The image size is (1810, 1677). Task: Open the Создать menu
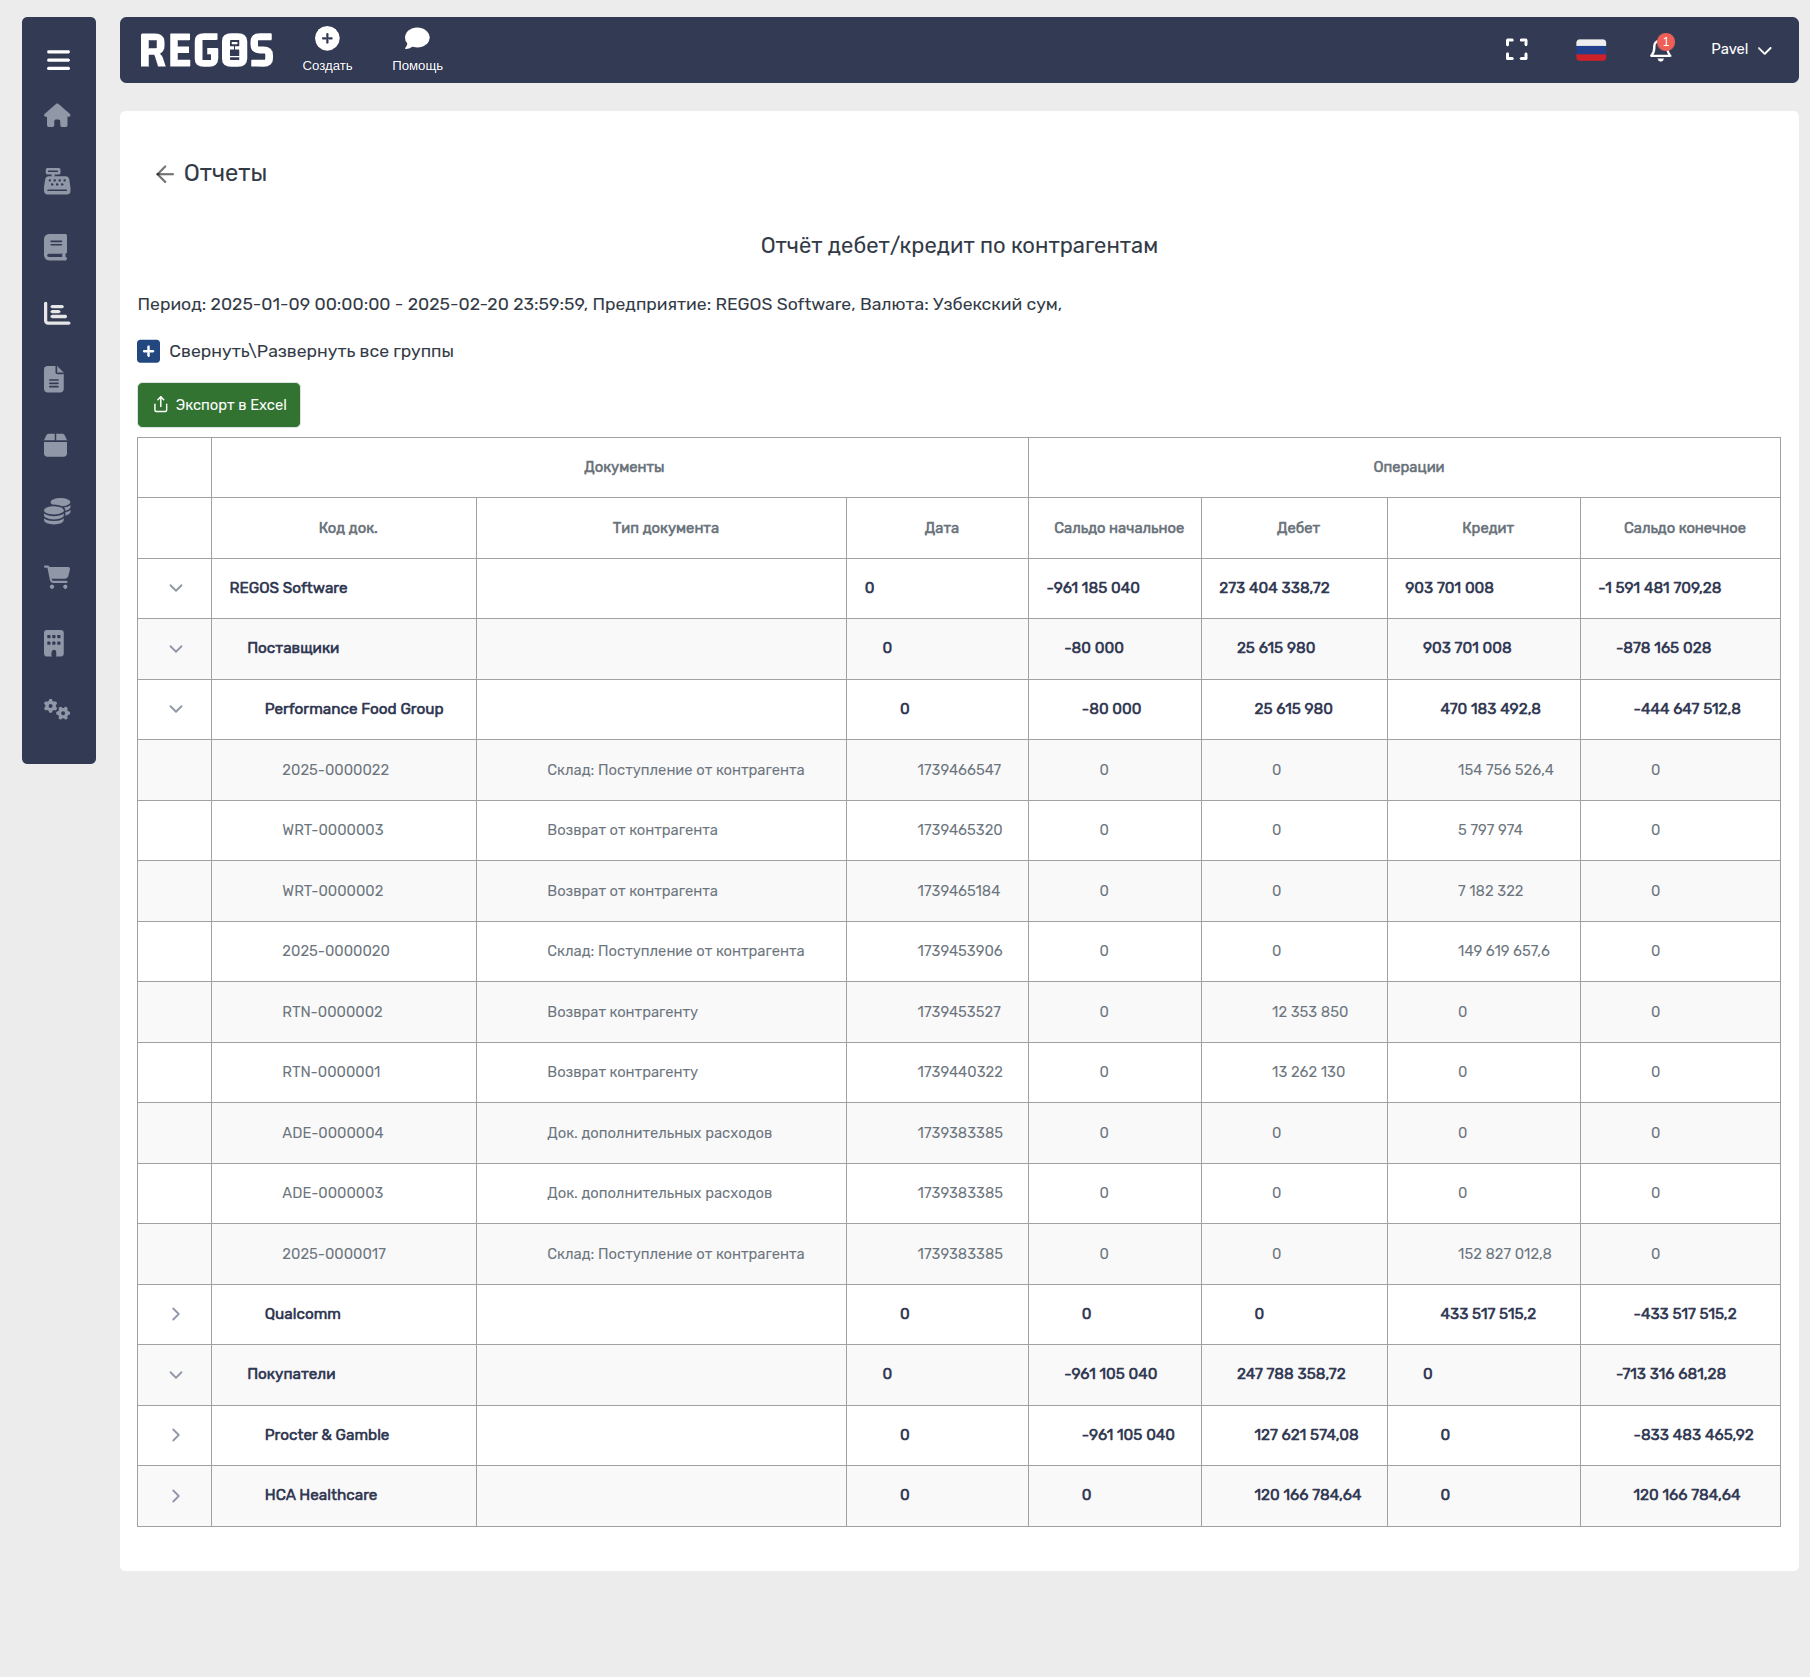tap(327, 49)
